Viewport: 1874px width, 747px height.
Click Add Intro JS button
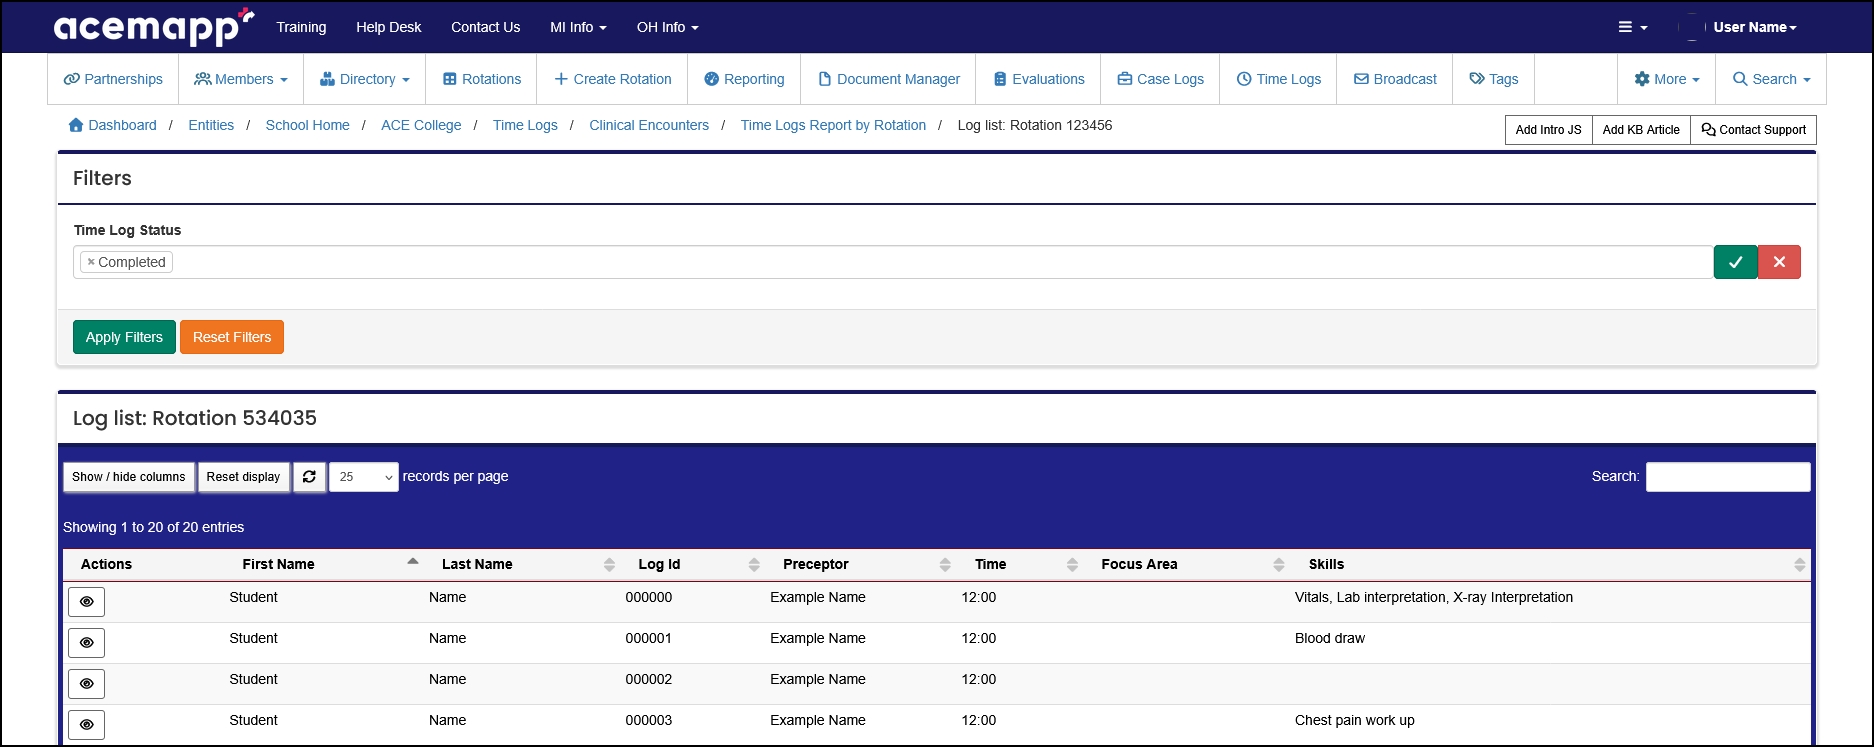pyautogui.click(x=1549, y=130)
